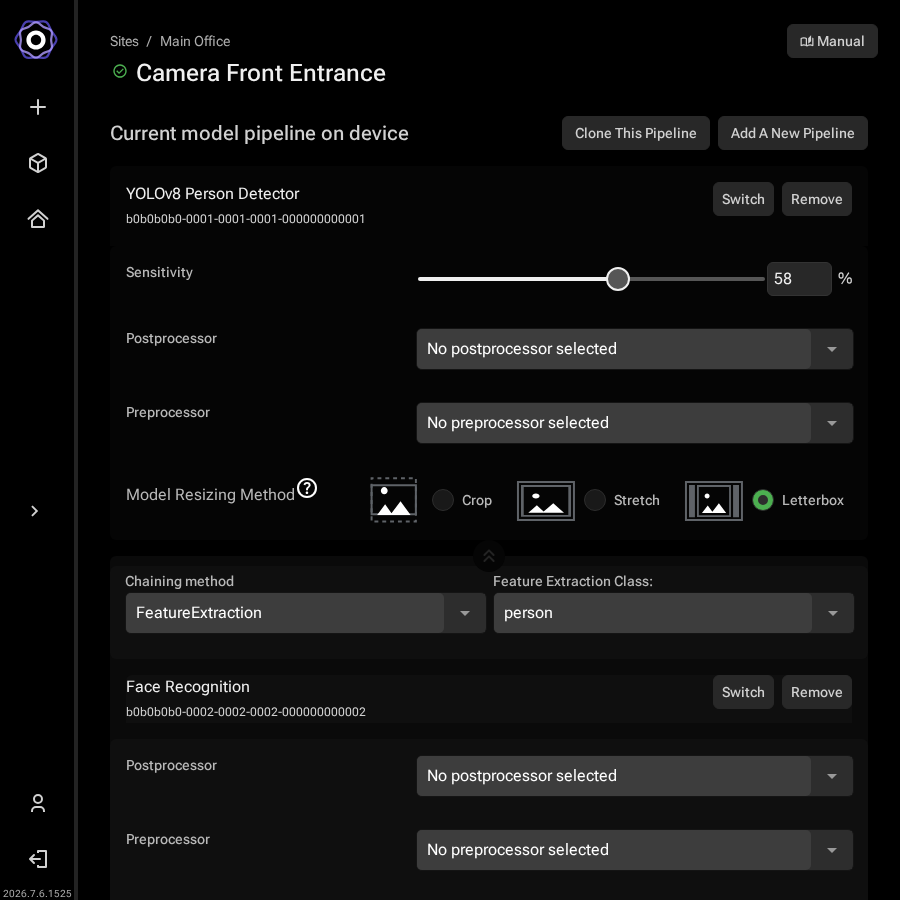Click the Crop resizing illustration image
The width and height of the screenshot is (900, 900).
click(x=394, y=500)
